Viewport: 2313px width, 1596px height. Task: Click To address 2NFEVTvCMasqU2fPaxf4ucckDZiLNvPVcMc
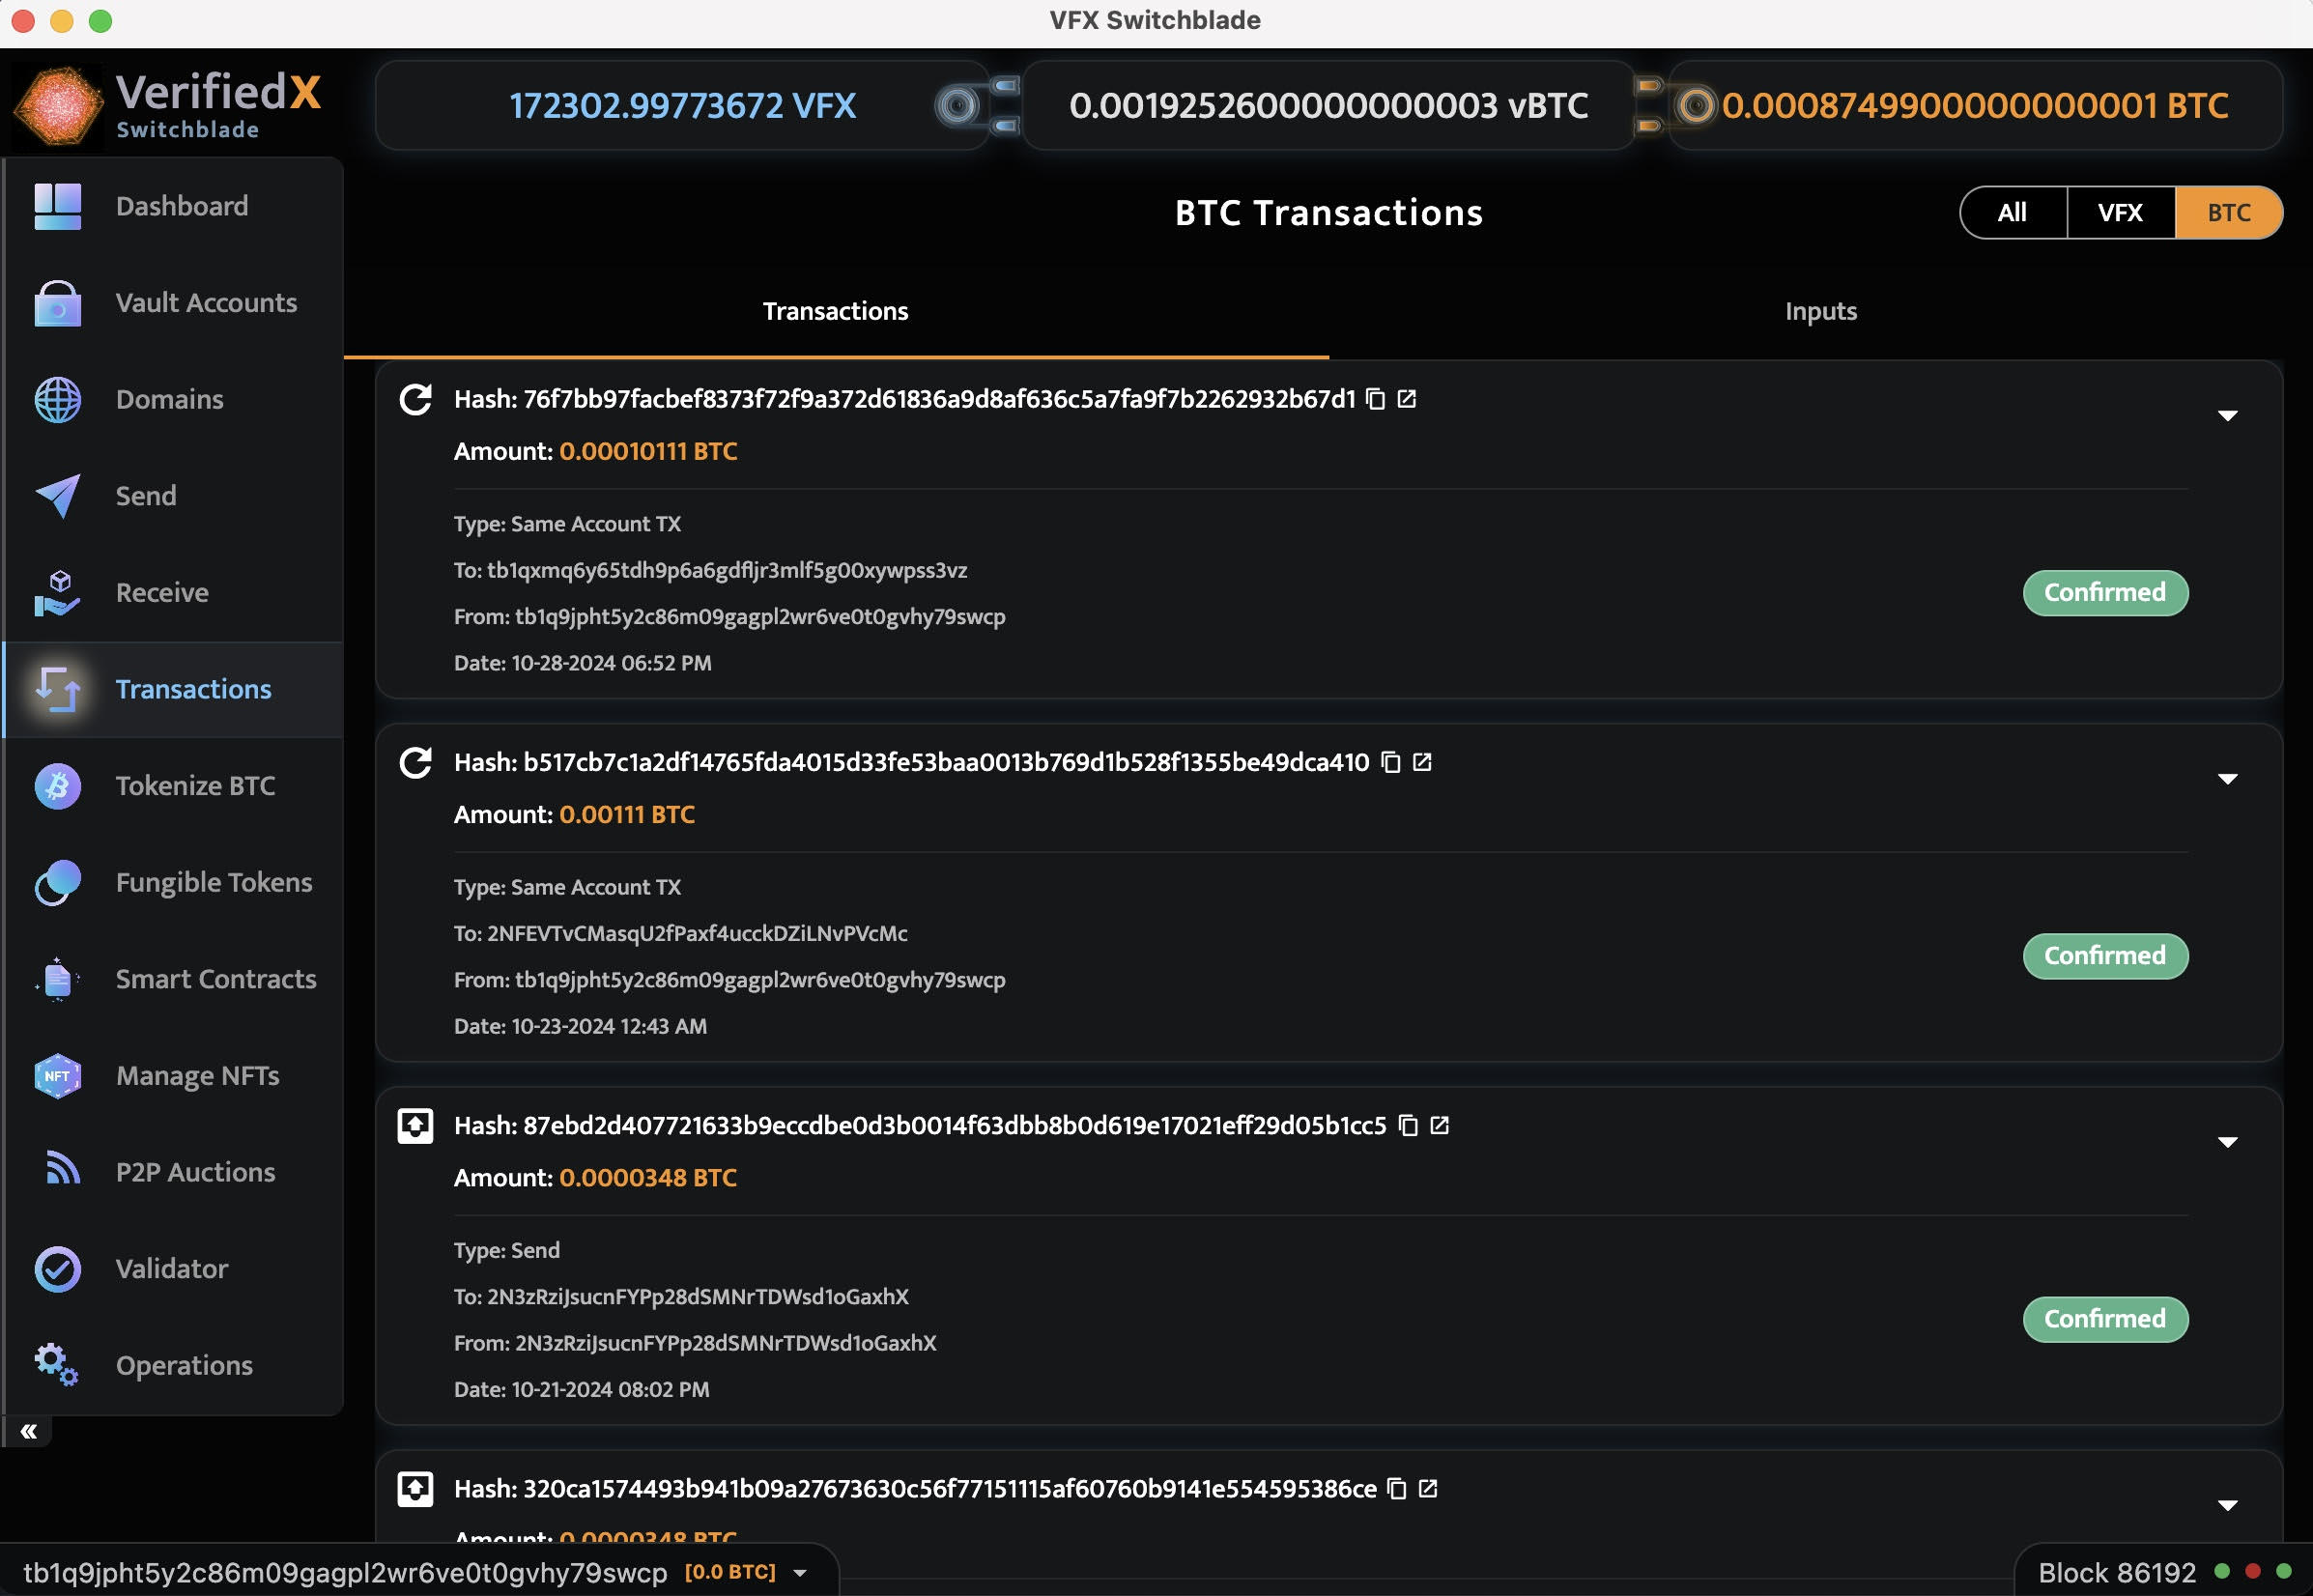(697, 933)
